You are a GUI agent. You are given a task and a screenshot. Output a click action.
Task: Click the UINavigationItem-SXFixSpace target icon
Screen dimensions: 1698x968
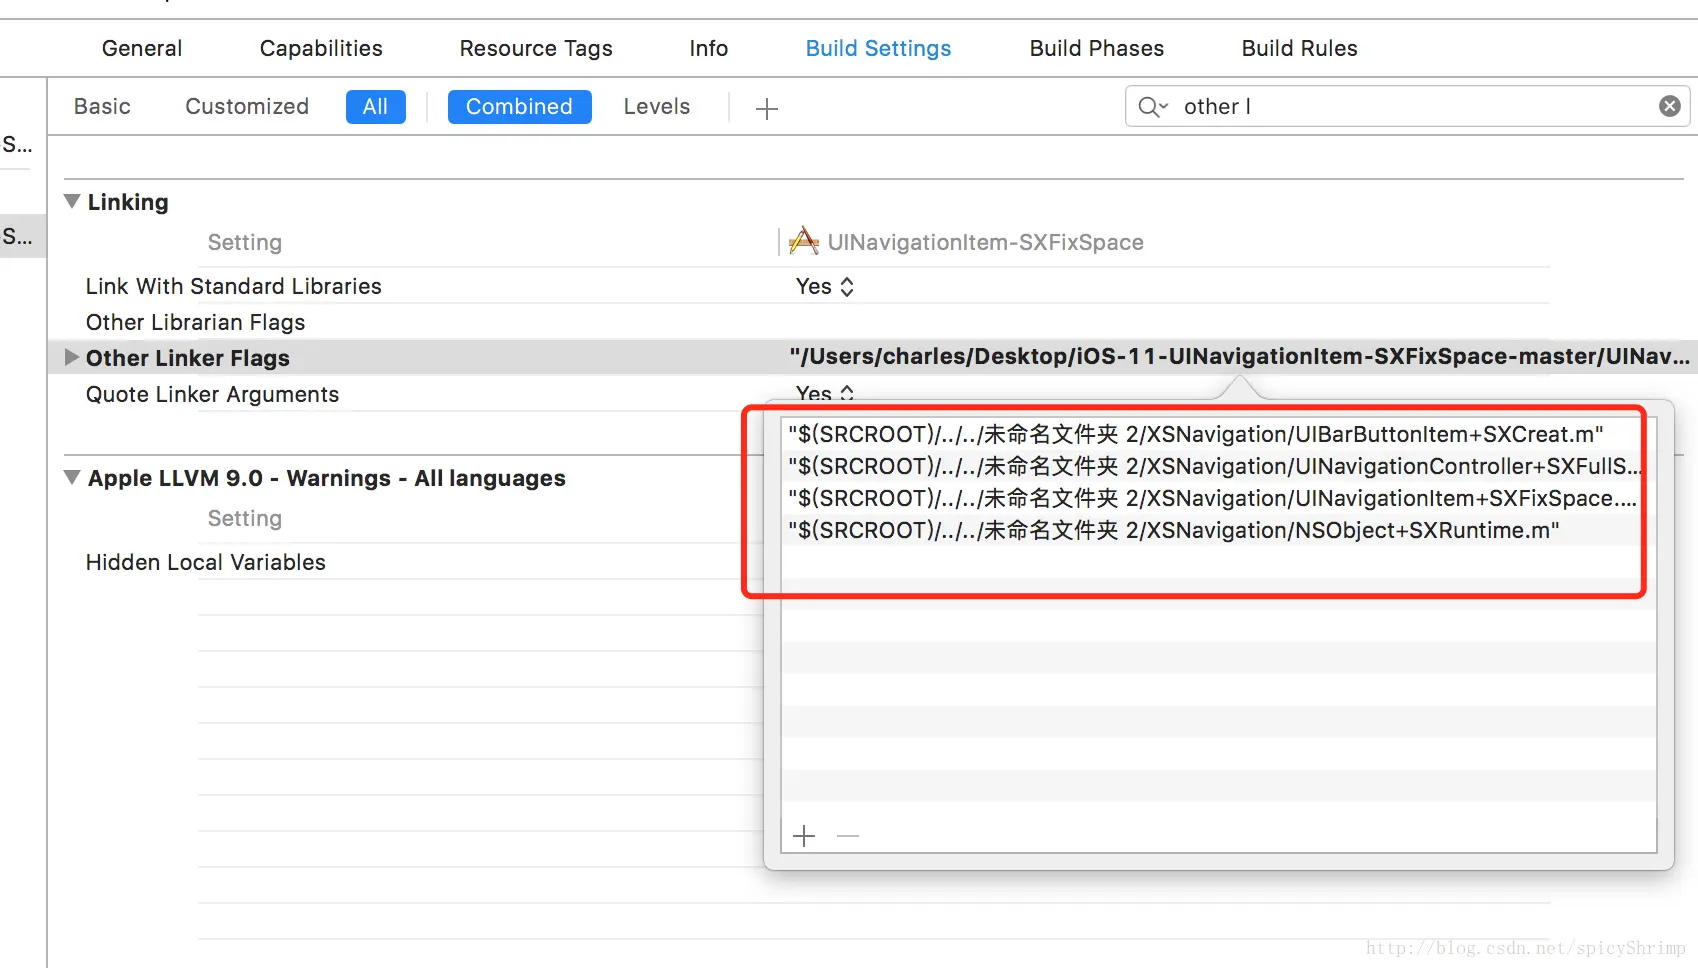coord(804,241)
